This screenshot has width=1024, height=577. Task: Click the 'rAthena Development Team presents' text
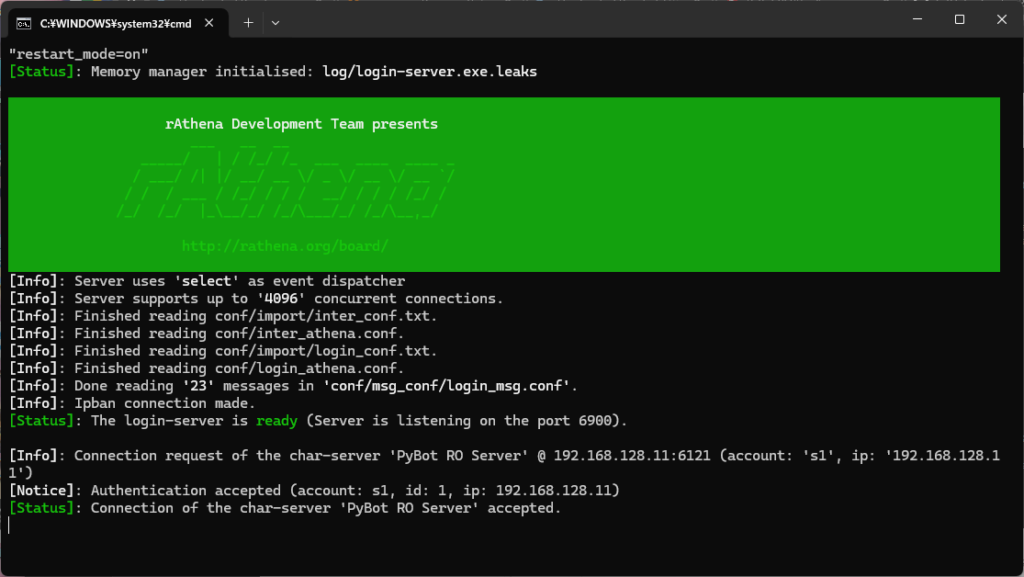click(x=301, y=124)
